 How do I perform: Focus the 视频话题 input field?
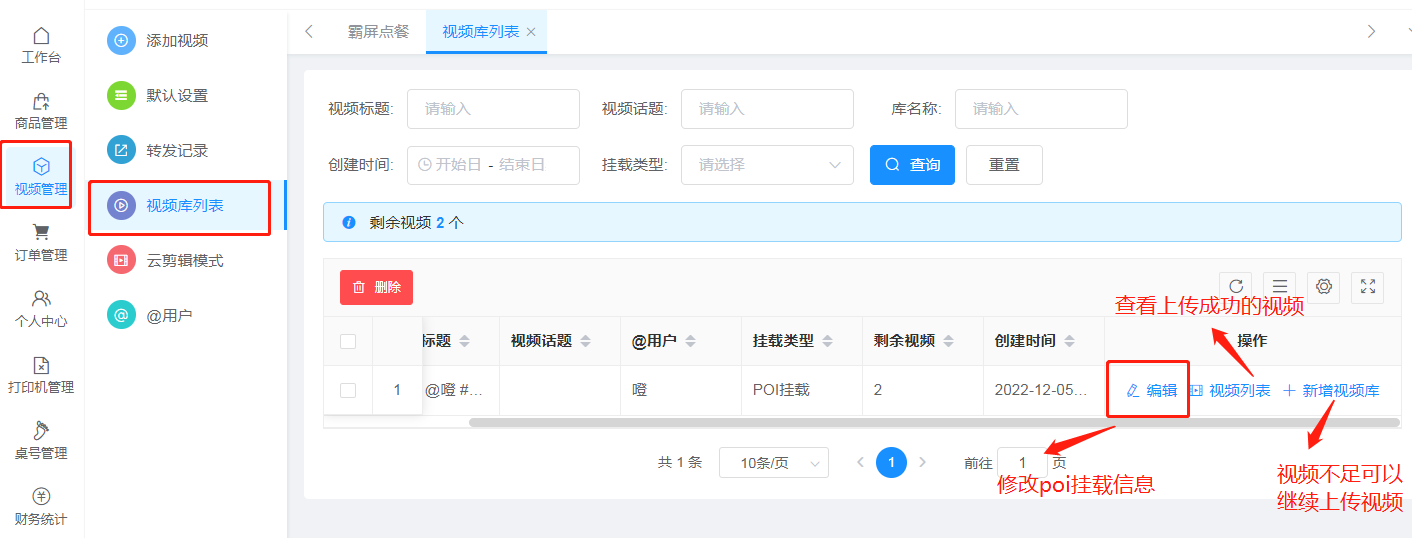point(767,109)
